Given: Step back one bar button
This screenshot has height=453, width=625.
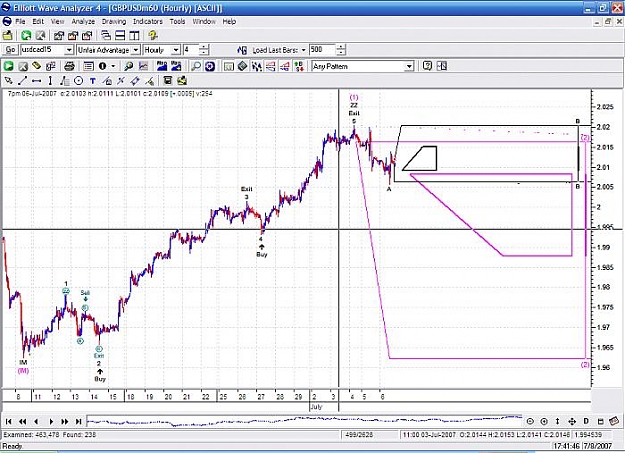Looking at the screenshot, I should pyautogui.click(x=36, y=421).
